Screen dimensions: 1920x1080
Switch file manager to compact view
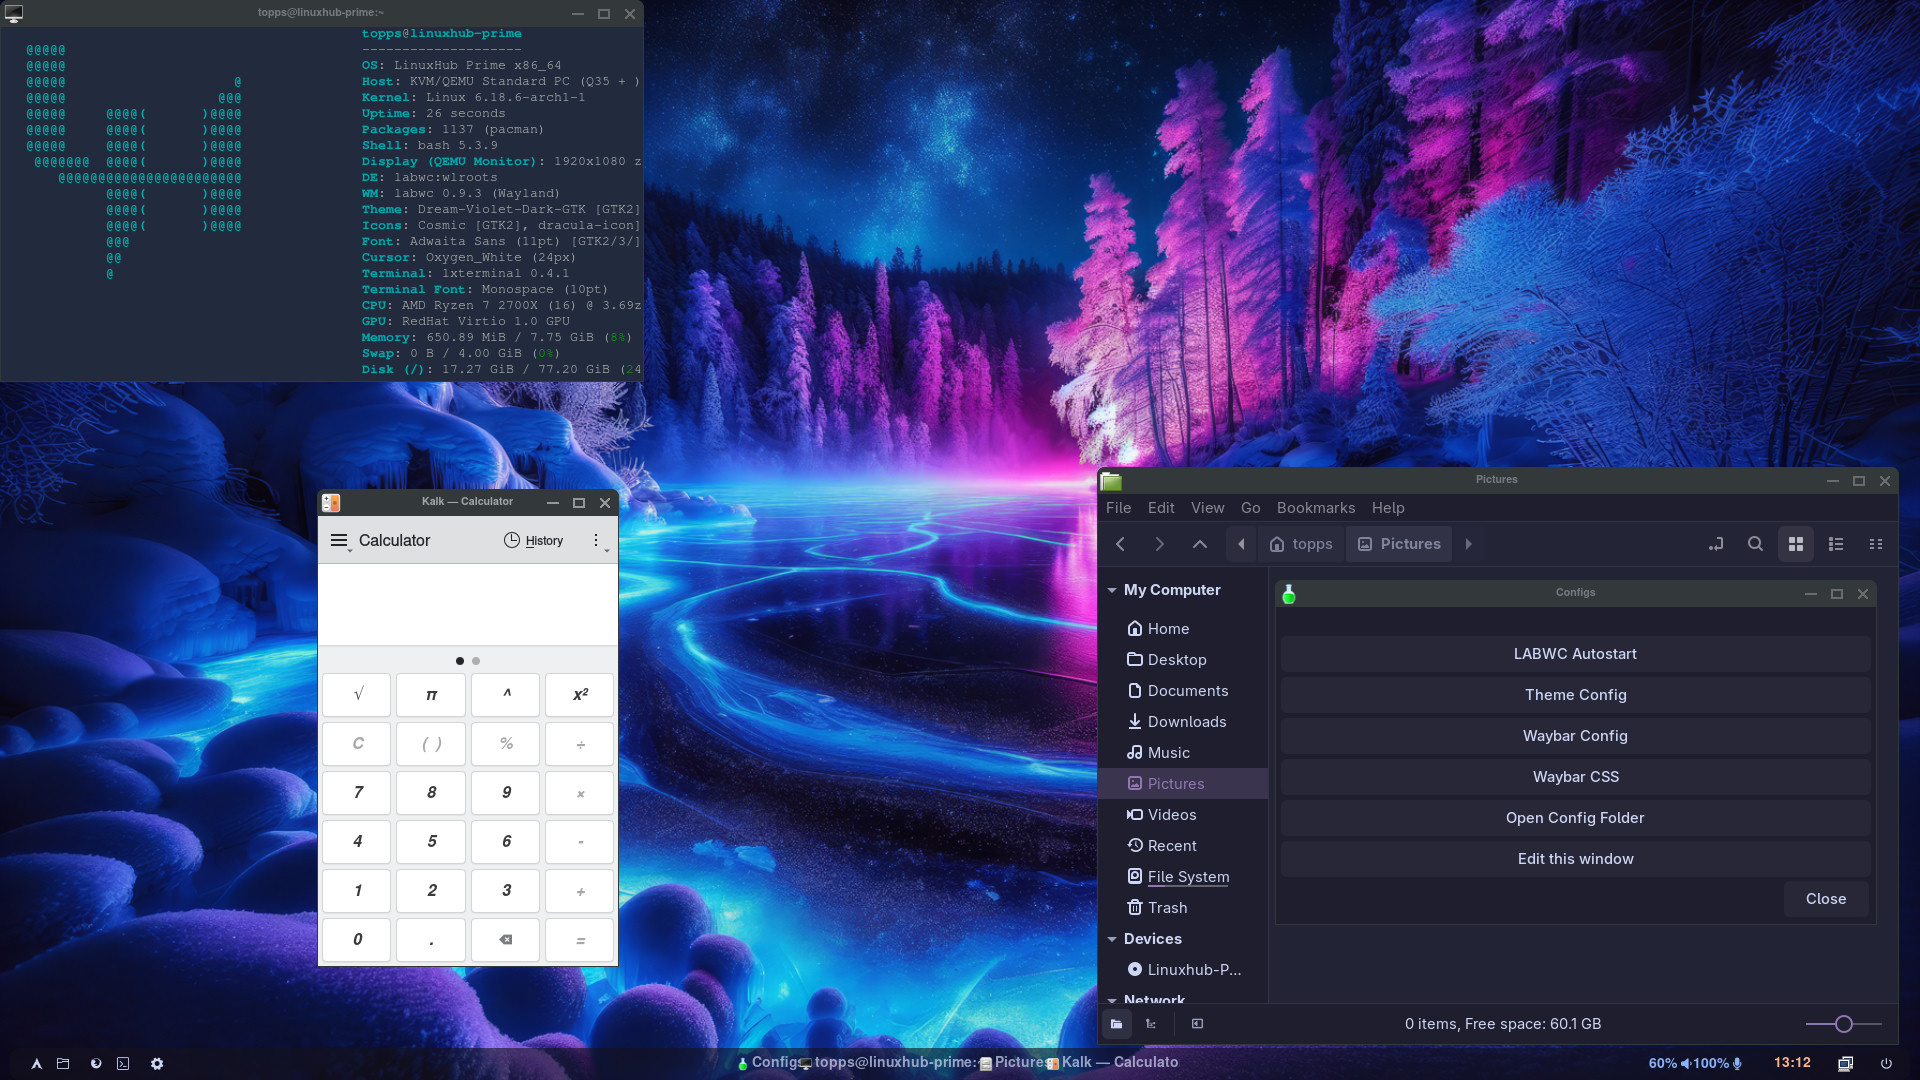coord(1876,544)
